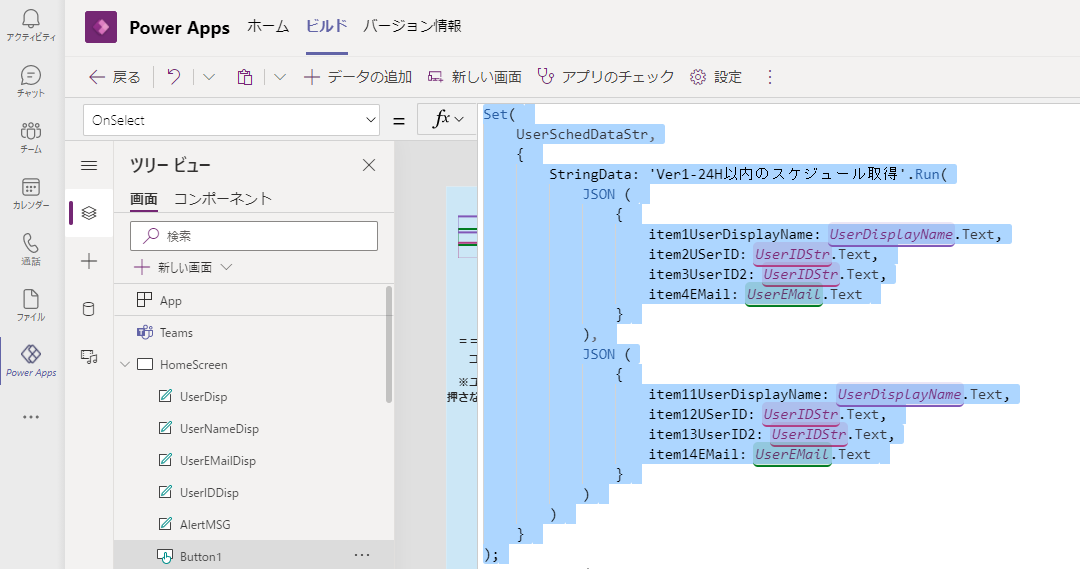1080x569 pixels.
Task: Open the Calendar icon in Teams sidebar
Action: 31,193
